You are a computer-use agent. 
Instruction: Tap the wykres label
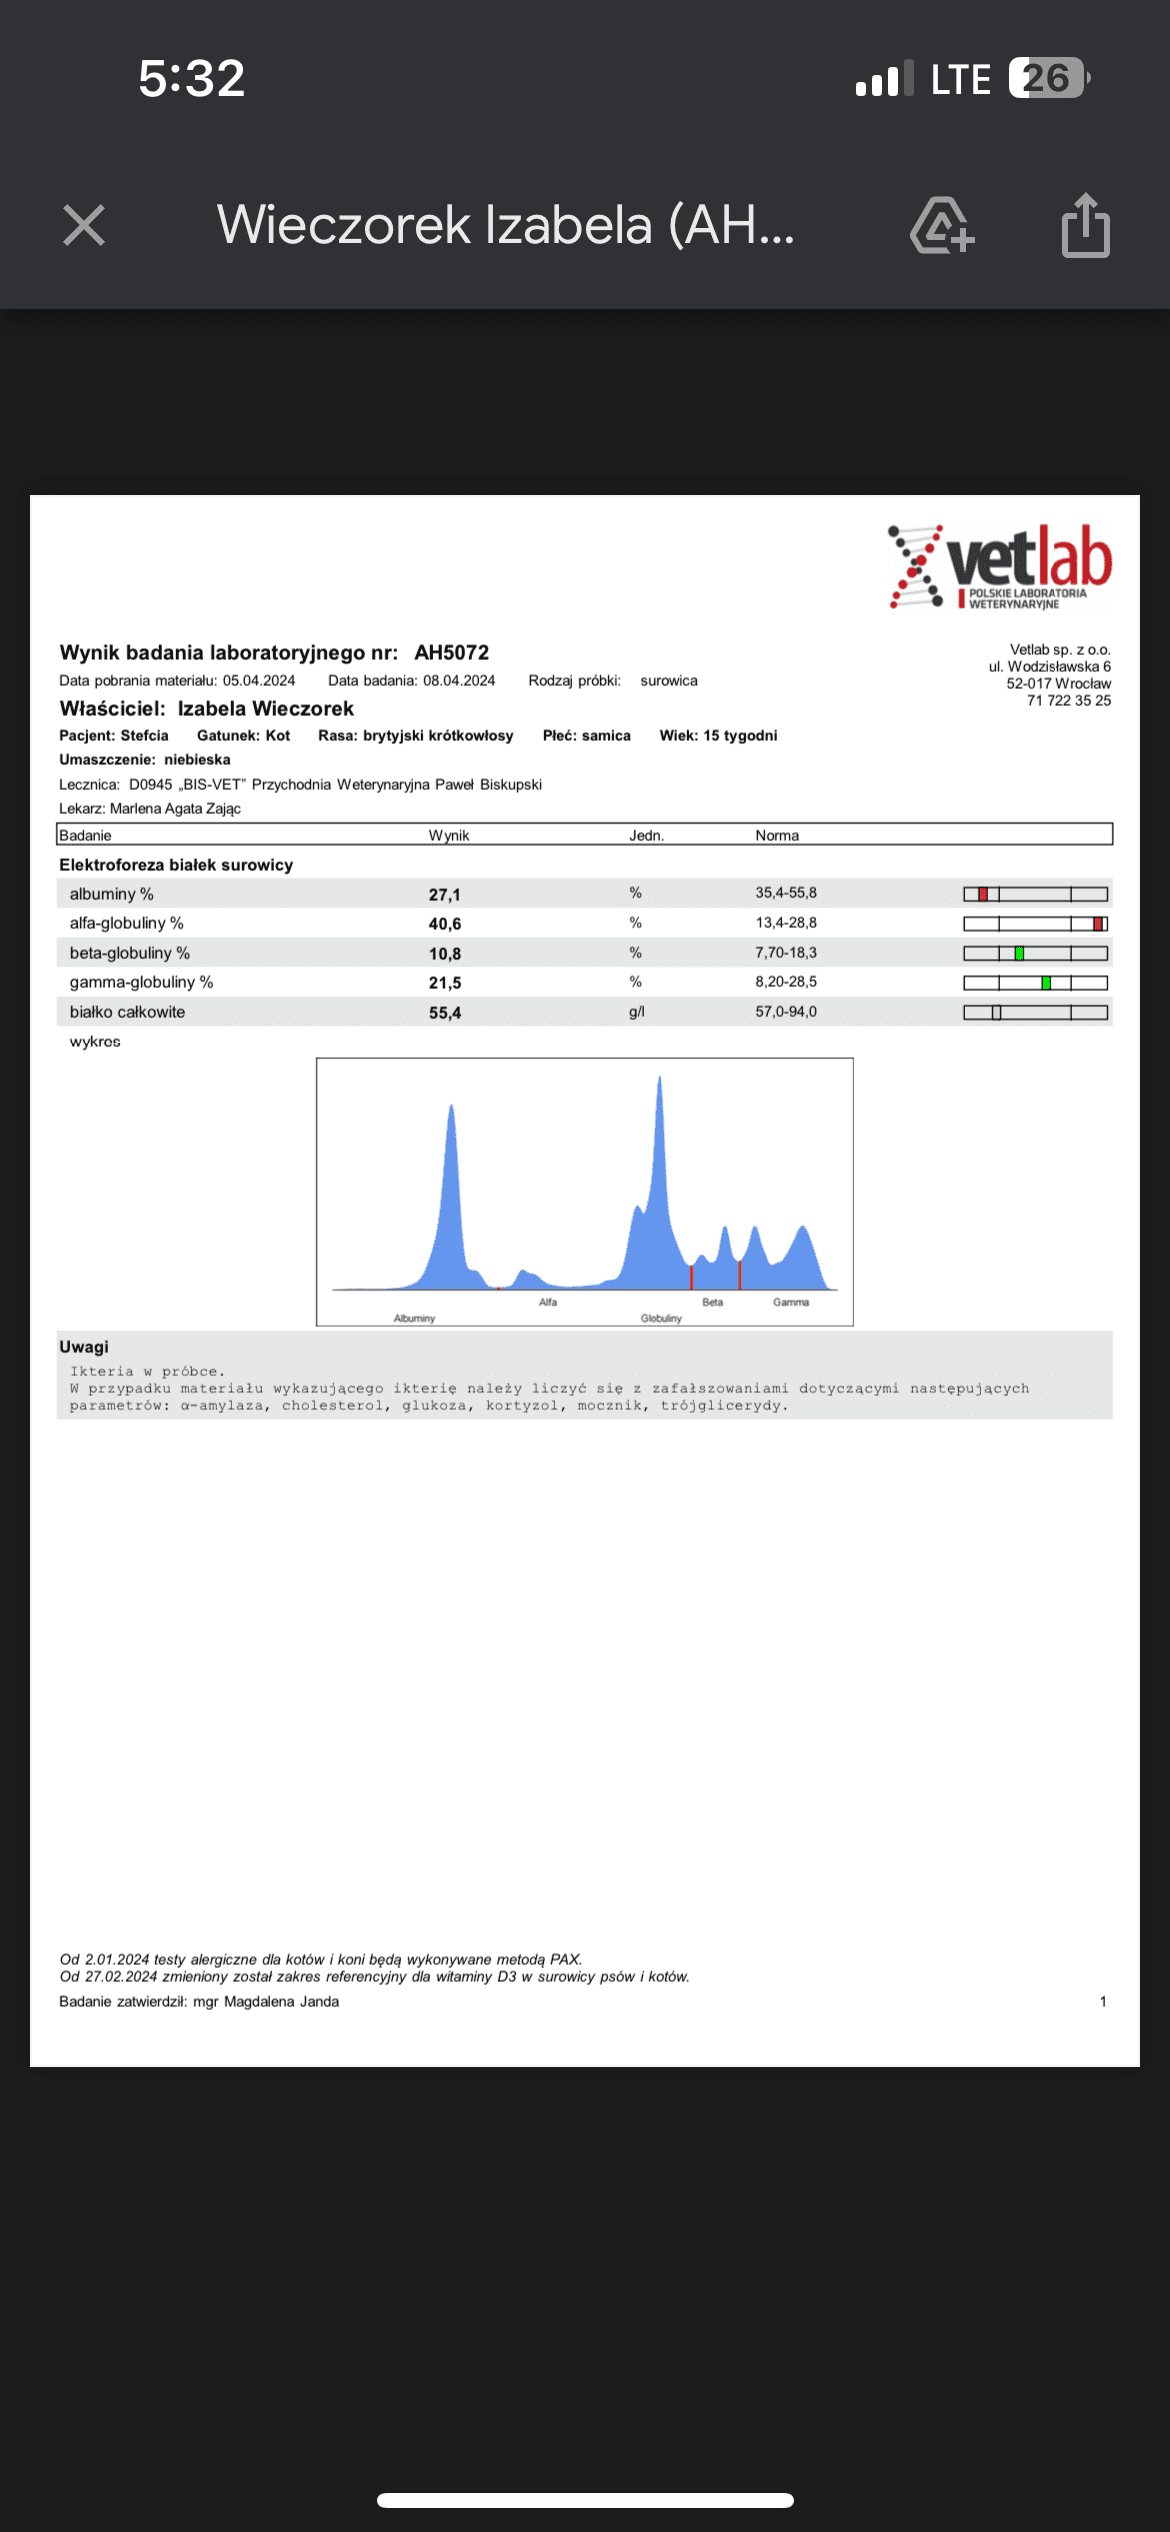[x=95, y=1042]
